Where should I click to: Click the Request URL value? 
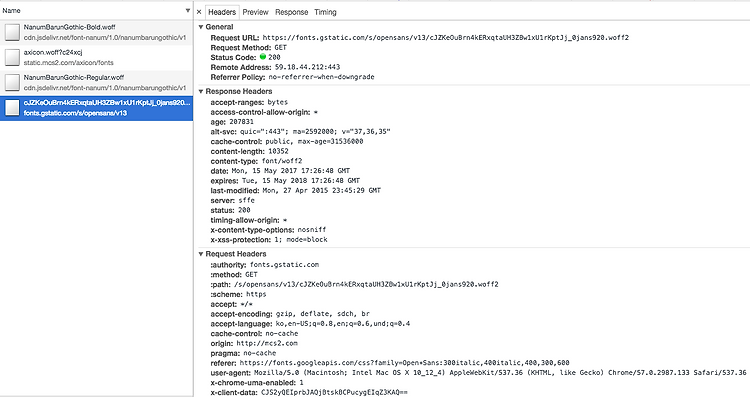[x=446, y=37]
